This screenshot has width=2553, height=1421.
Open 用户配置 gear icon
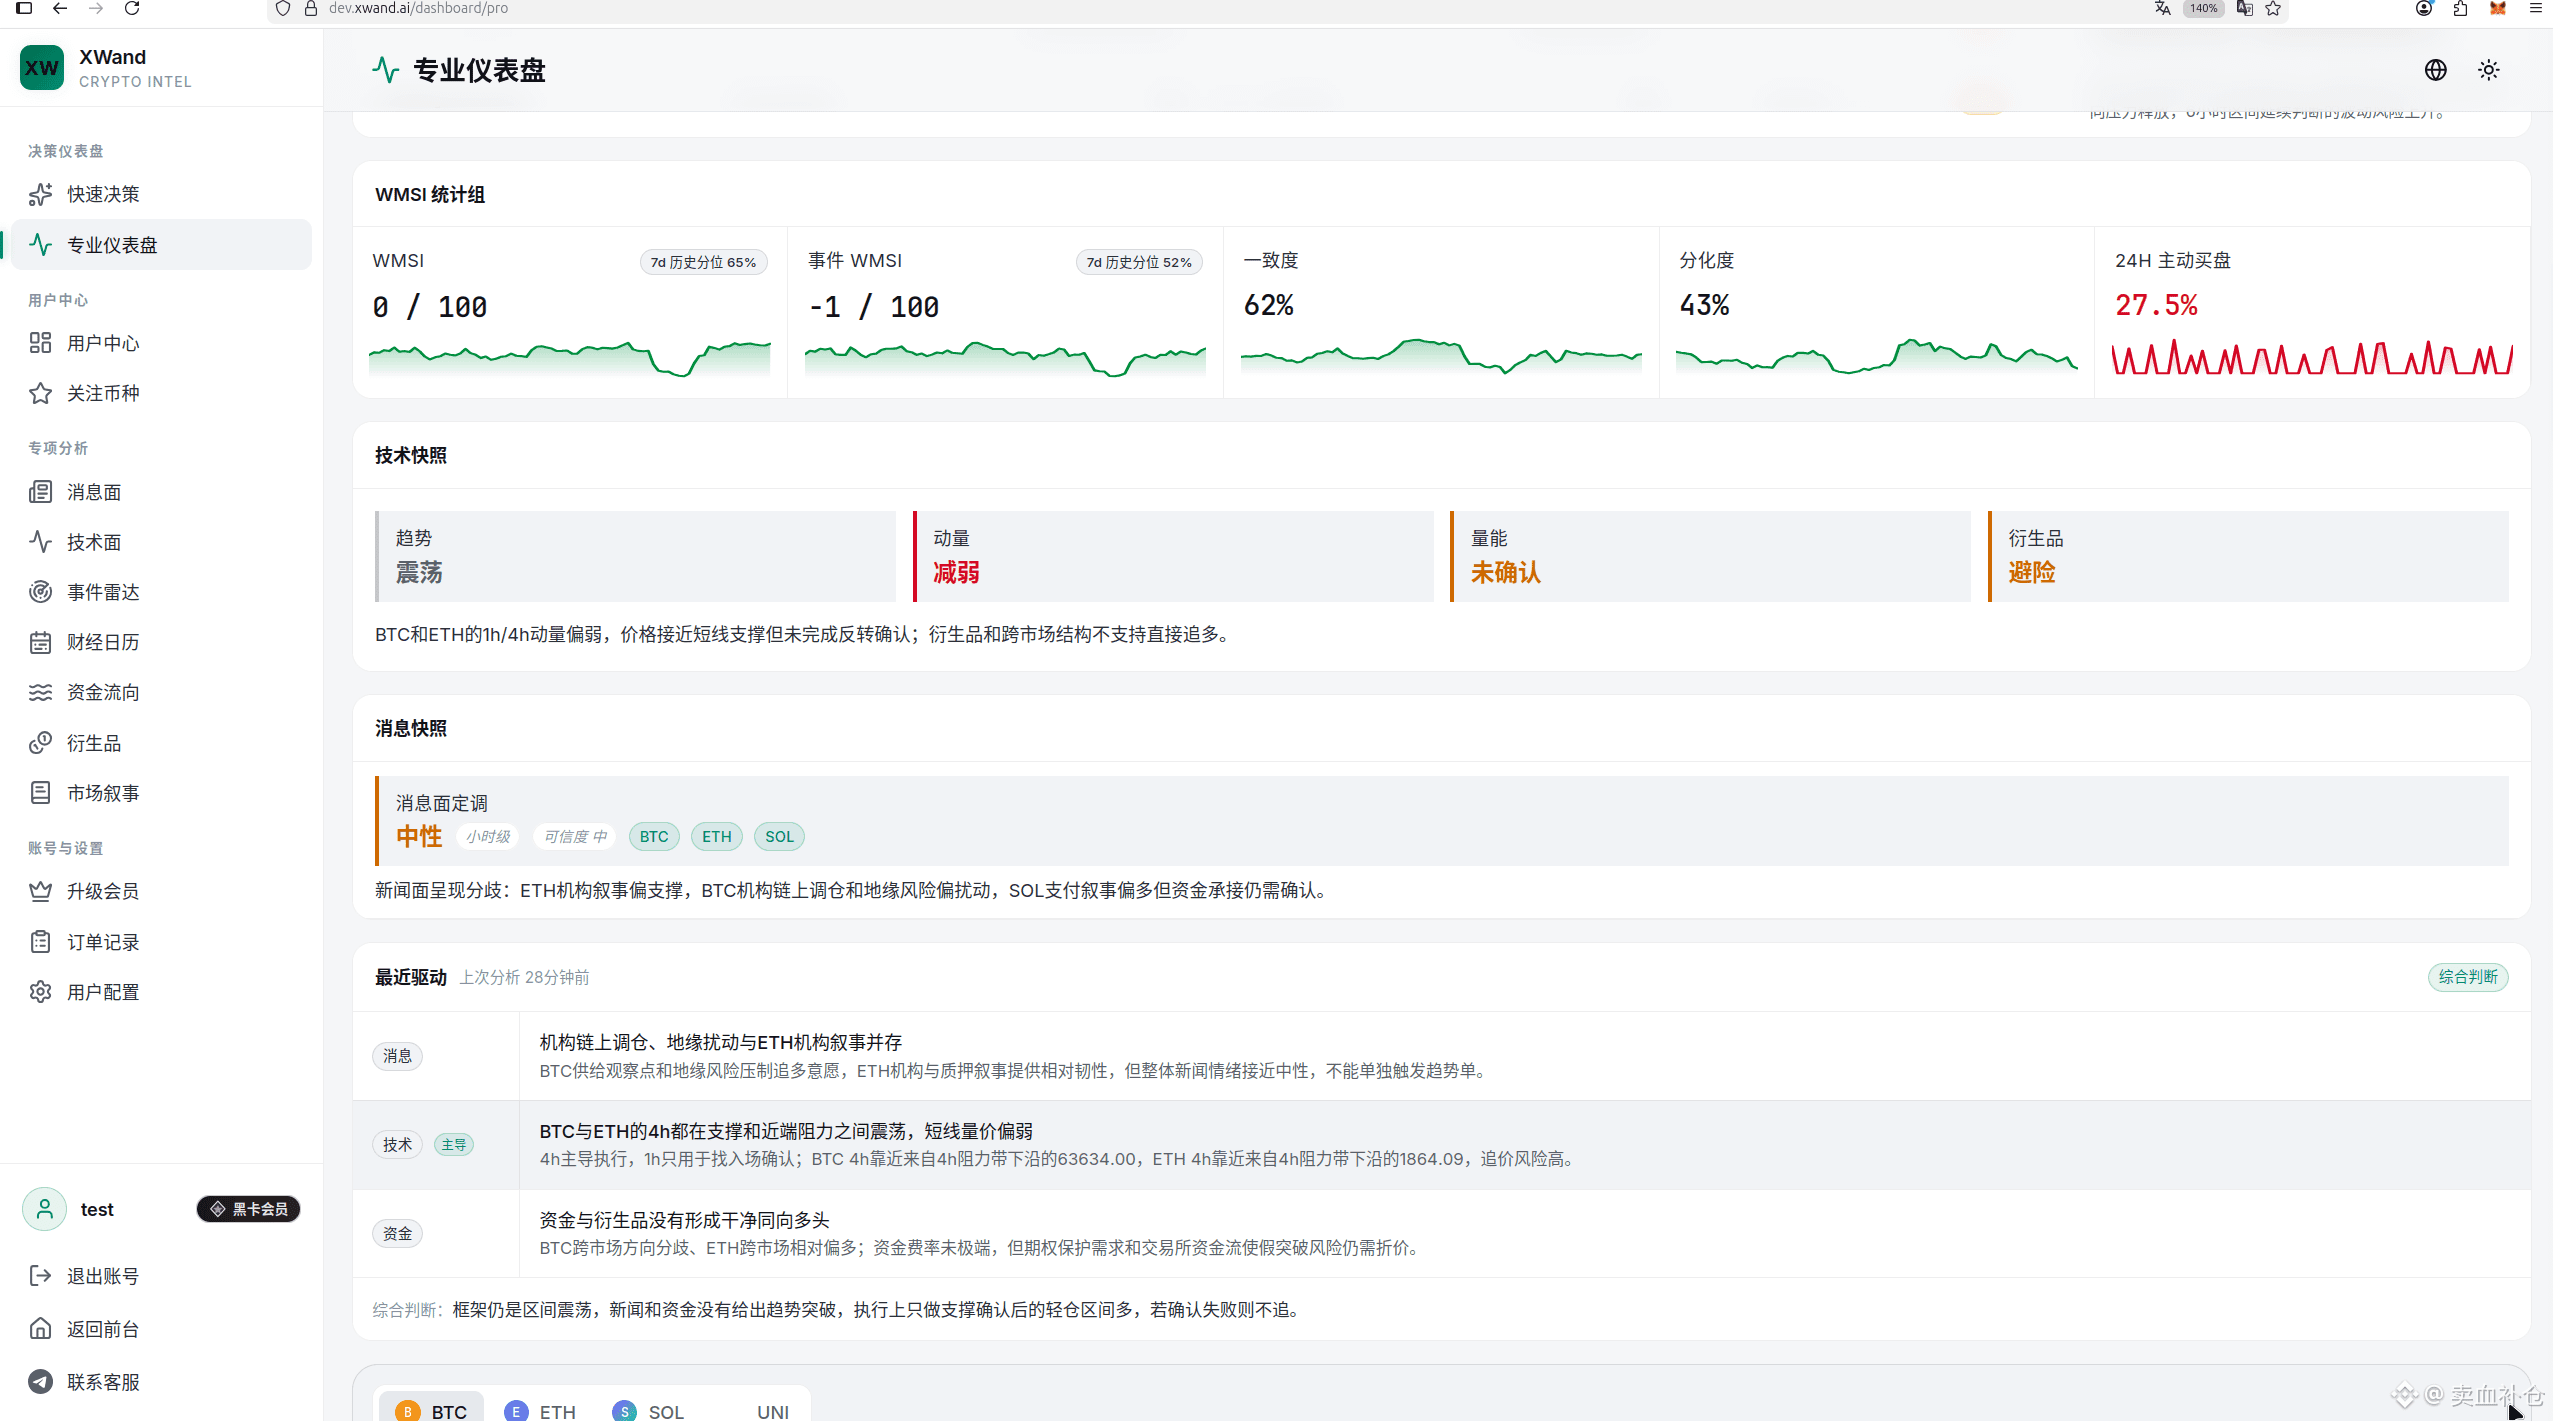[x=40, y=992]
